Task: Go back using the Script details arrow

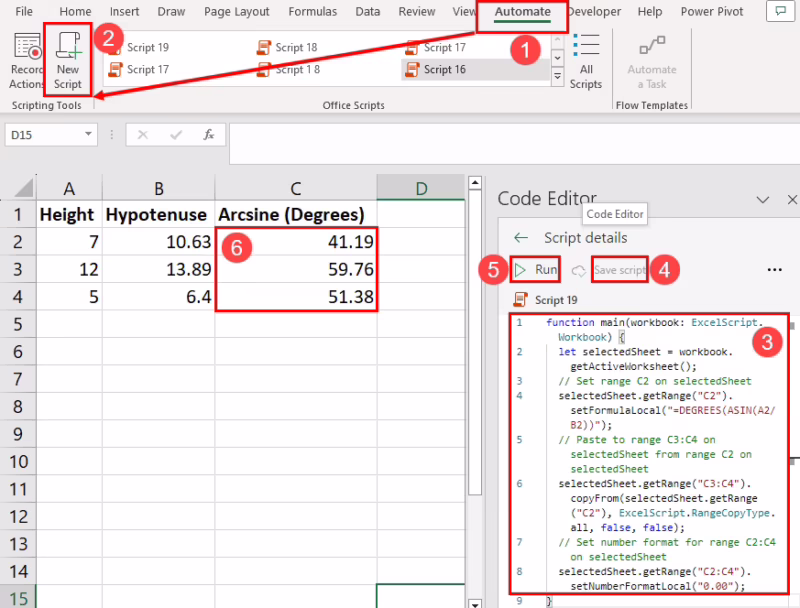Action: click(x=520, y=238)
